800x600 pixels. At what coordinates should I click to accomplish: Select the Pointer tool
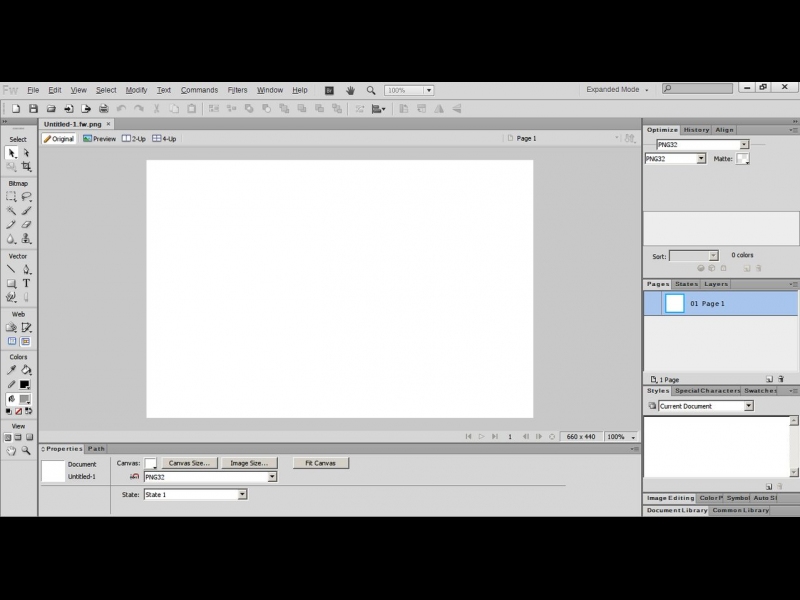click(11, 153)
